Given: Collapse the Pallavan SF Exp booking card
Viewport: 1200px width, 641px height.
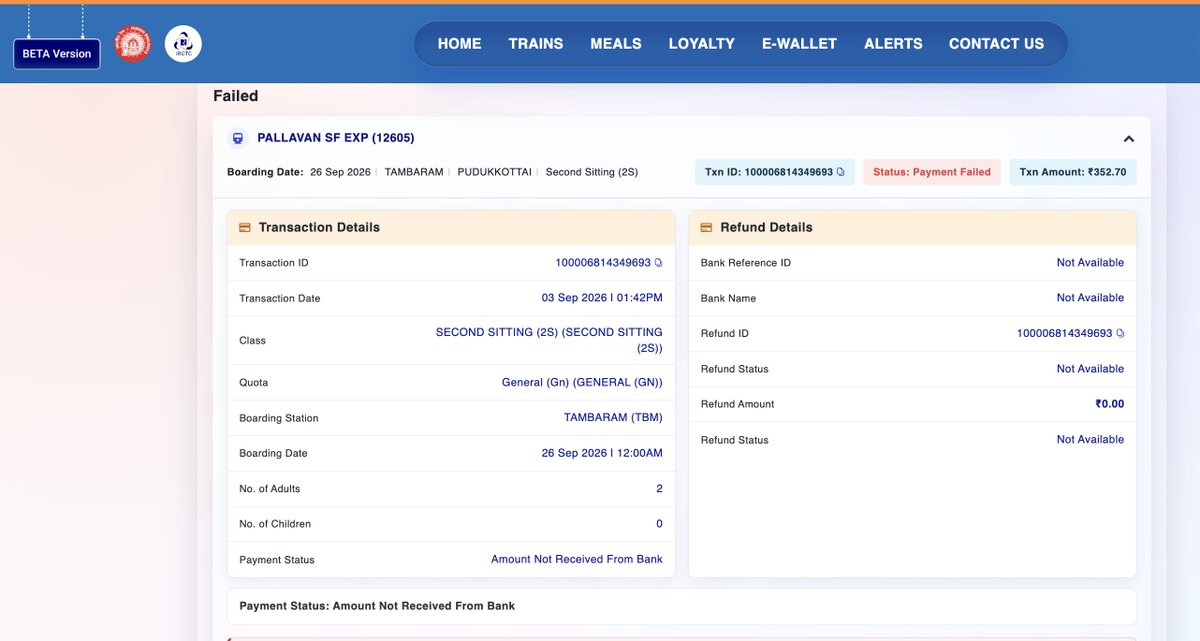Looking at the screenshot, I should 1129,139.
